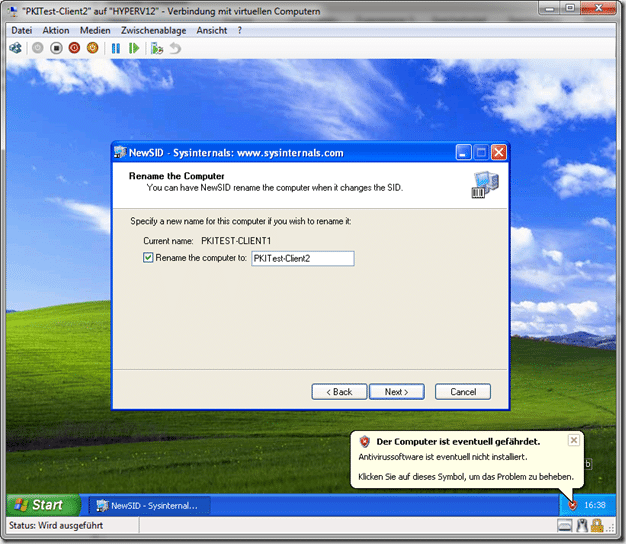Open the Ansicht menu
The height and width of the screenshot is (544, 626).
coord(212,30)
